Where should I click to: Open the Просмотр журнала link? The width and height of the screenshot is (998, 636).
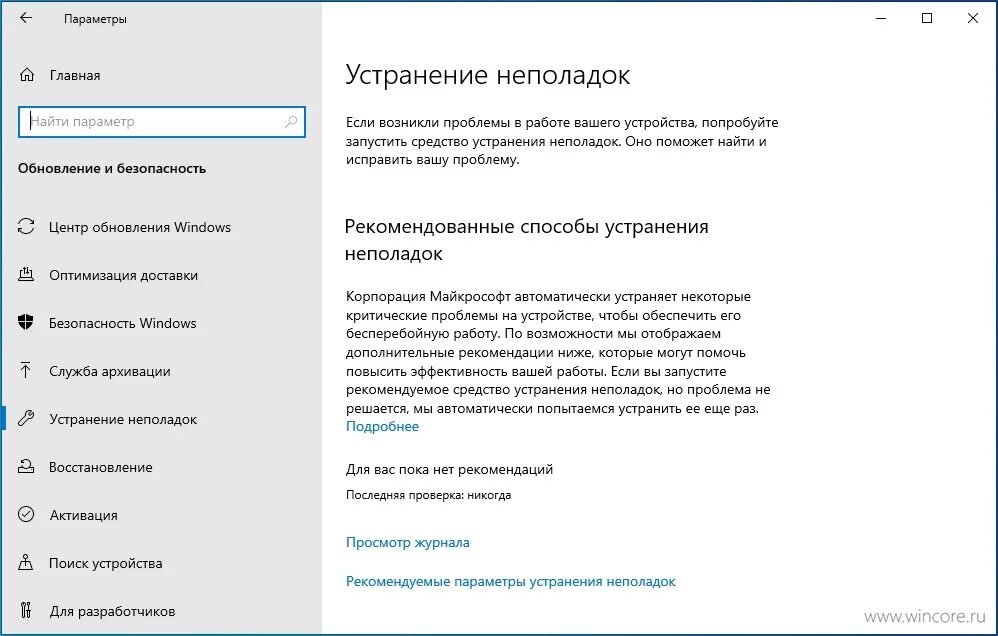coord(407,542)
